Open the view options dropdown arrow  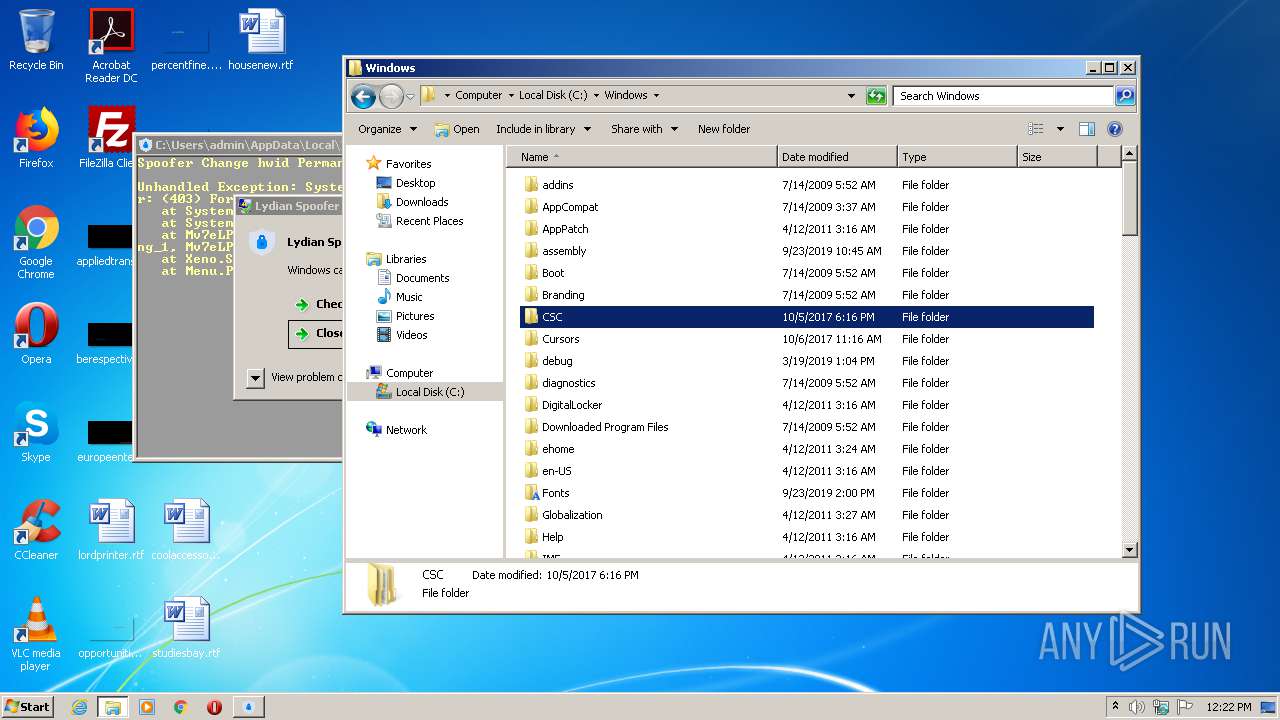click(1060, 129)
